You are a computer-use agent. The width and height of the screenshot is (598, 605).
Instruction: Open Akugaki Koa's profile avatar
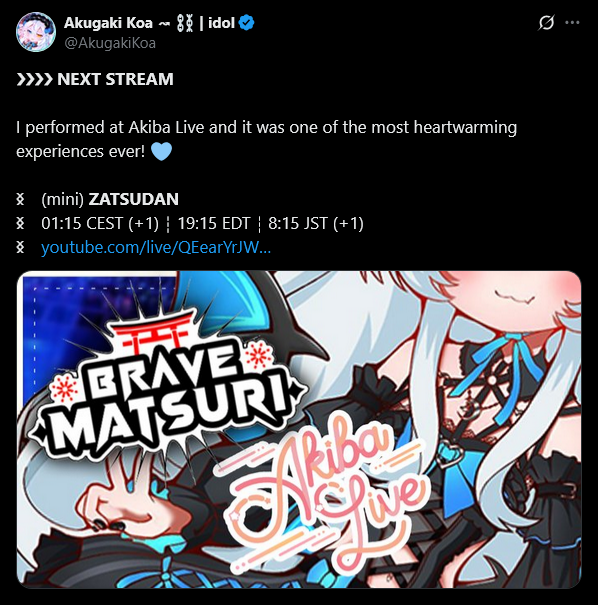(x=35, y=32)
